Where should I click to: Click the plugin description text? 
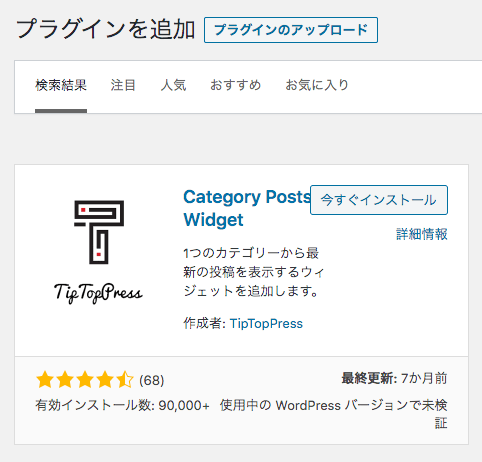[254, 272]
